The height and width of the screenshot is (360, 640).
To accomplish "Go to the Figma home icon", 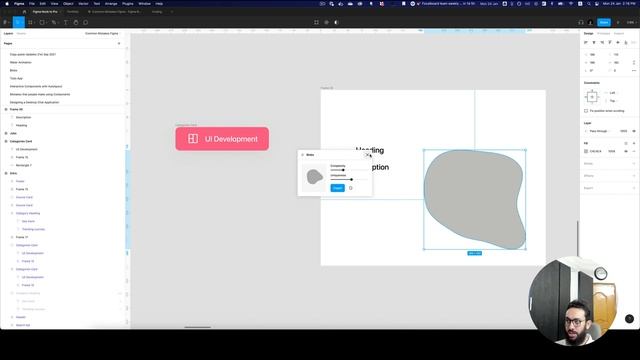I will click(24, 12).
